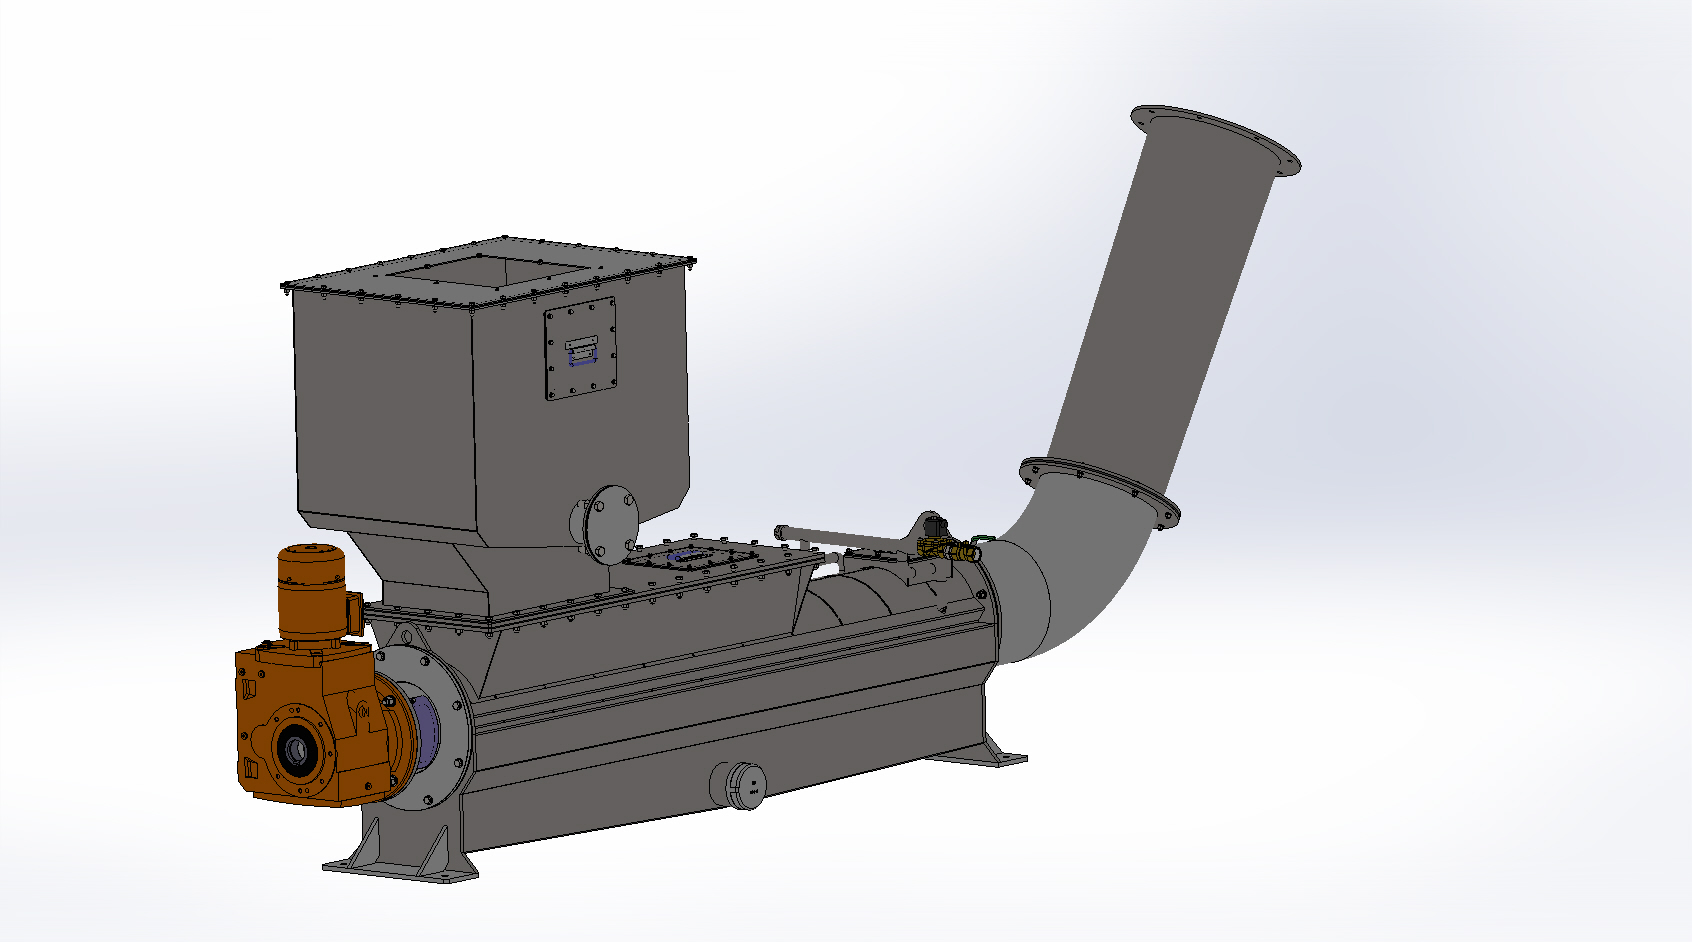Select the round drain cap under trough
The height and width of the screenshot is (942, 1692).
tap(740, 786)
